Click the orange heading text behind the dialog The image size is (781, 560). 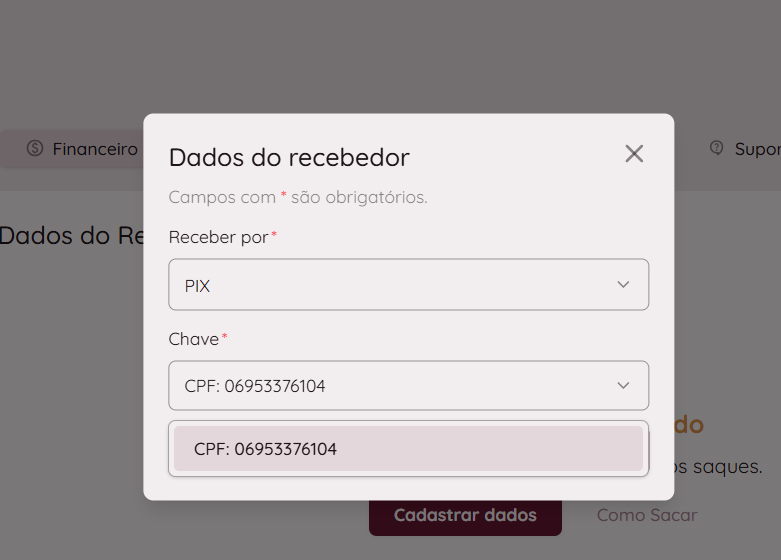[690, 425]
